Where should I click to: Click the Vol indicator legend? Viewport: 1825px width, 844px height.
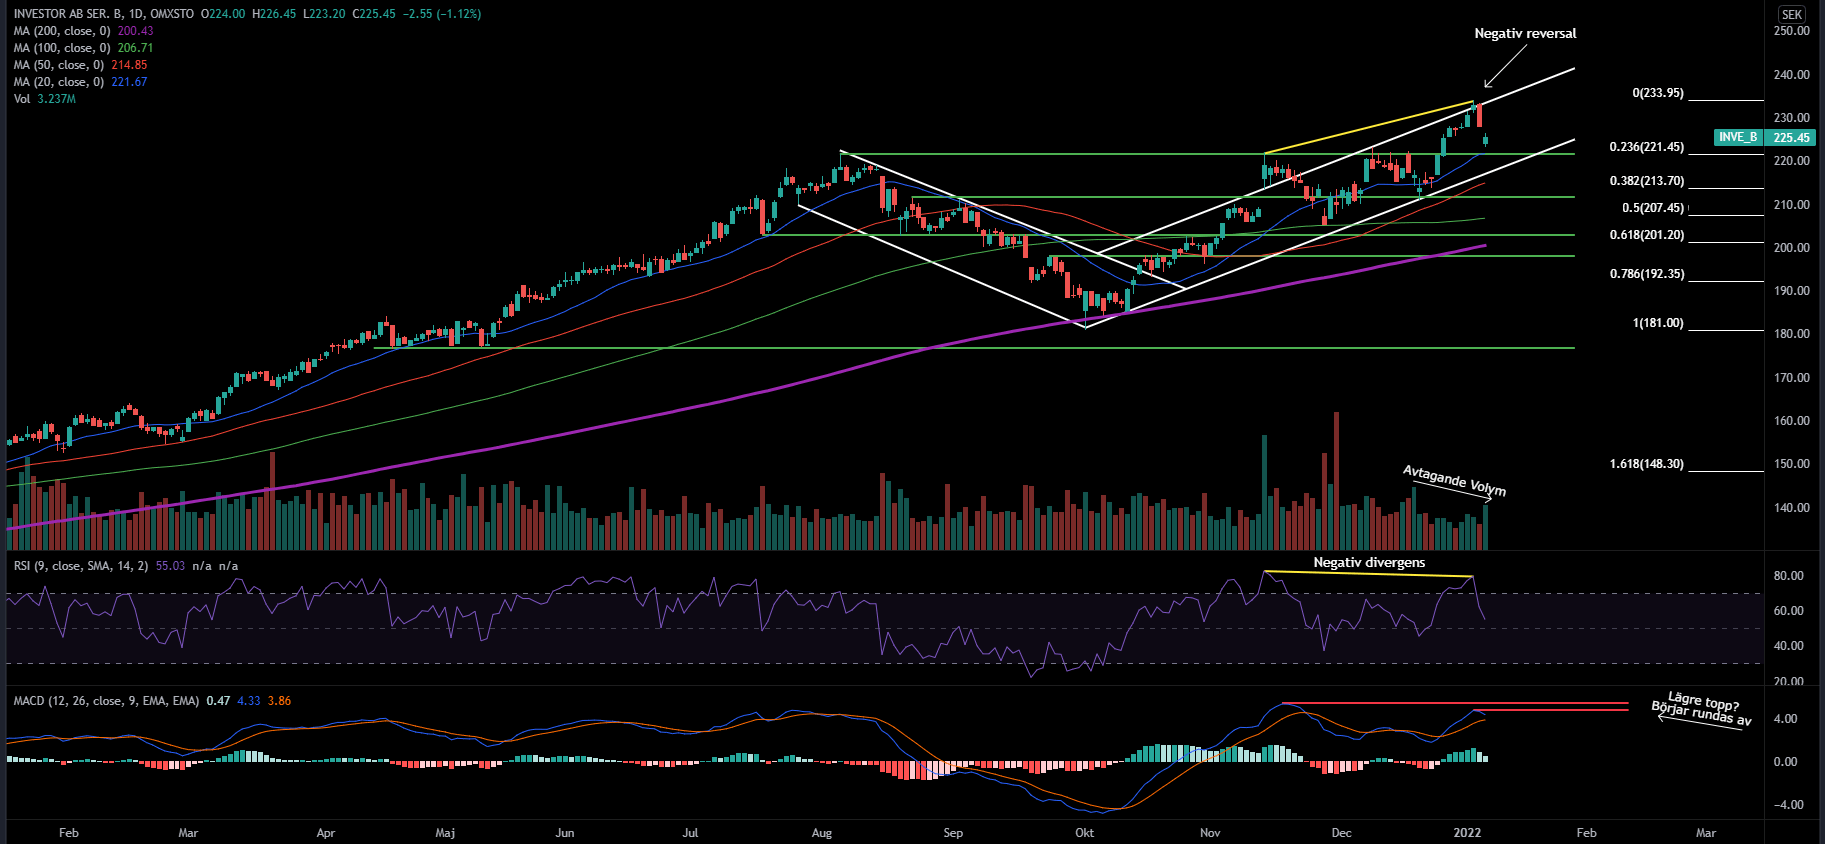[22, 99]
